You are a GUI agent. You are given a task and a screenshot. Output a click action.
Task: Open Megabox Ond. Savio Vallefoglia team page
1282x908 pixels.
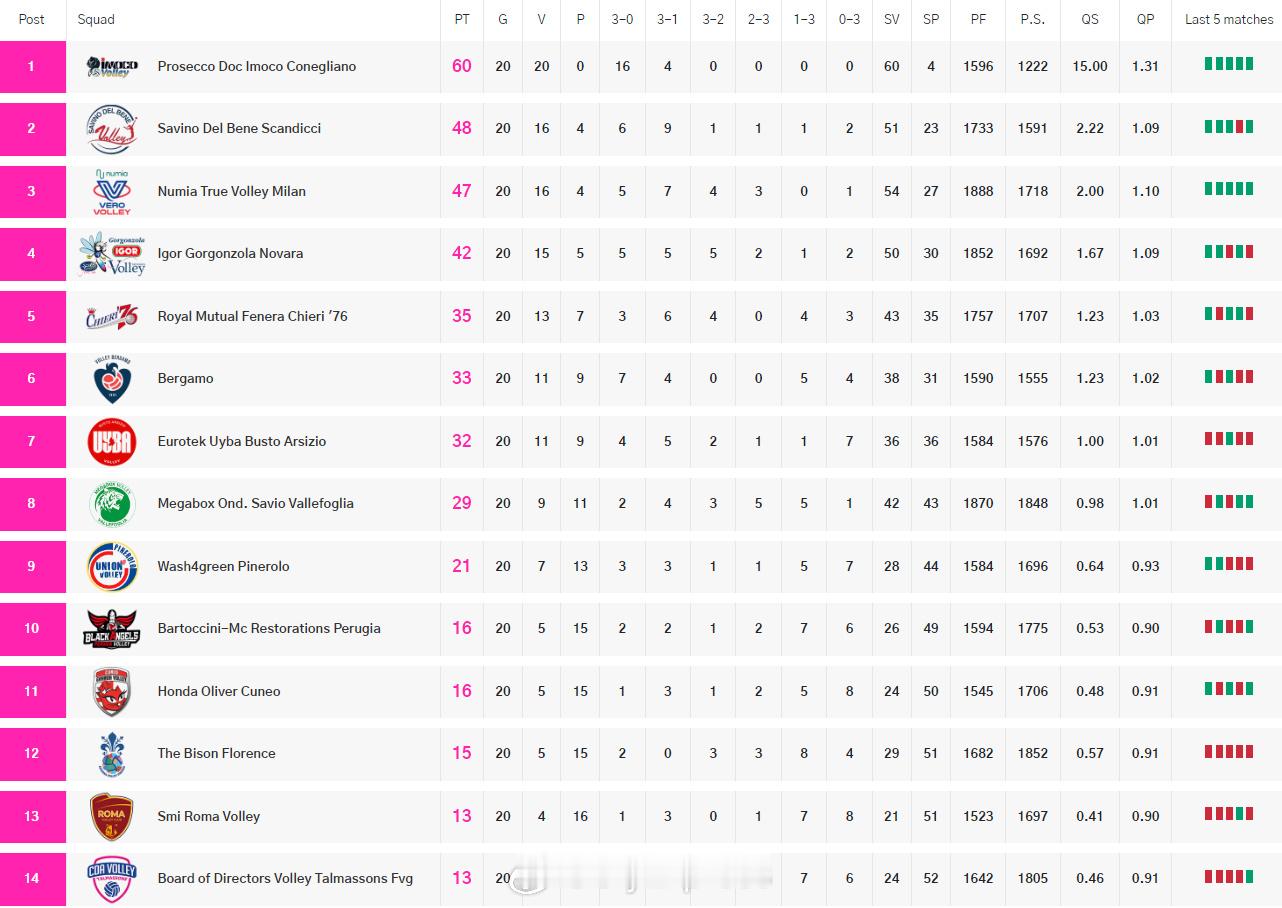[256, 504]
